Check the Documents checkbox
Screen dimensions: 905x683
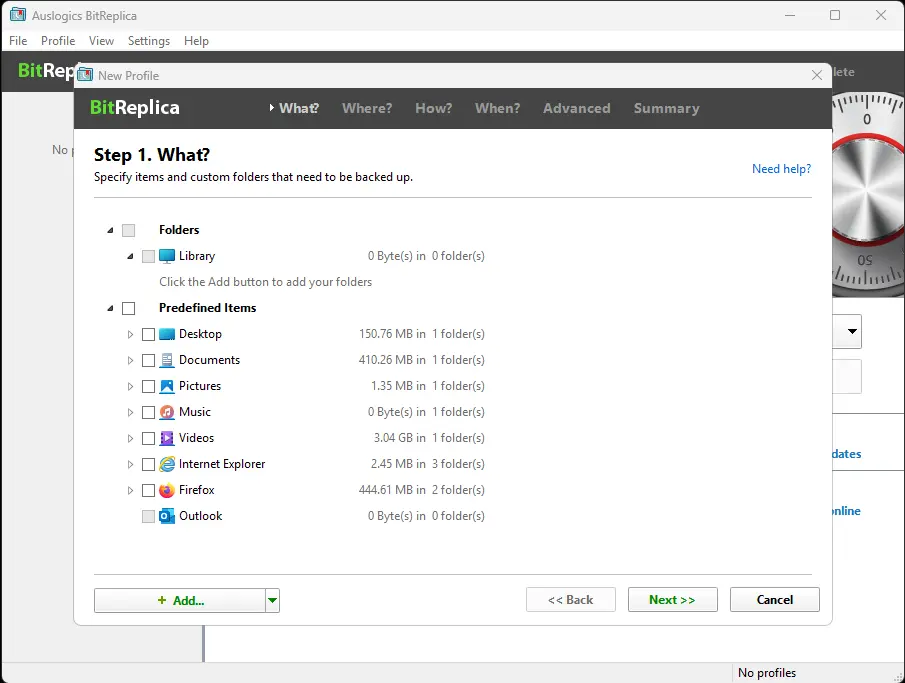click(148, 360)
